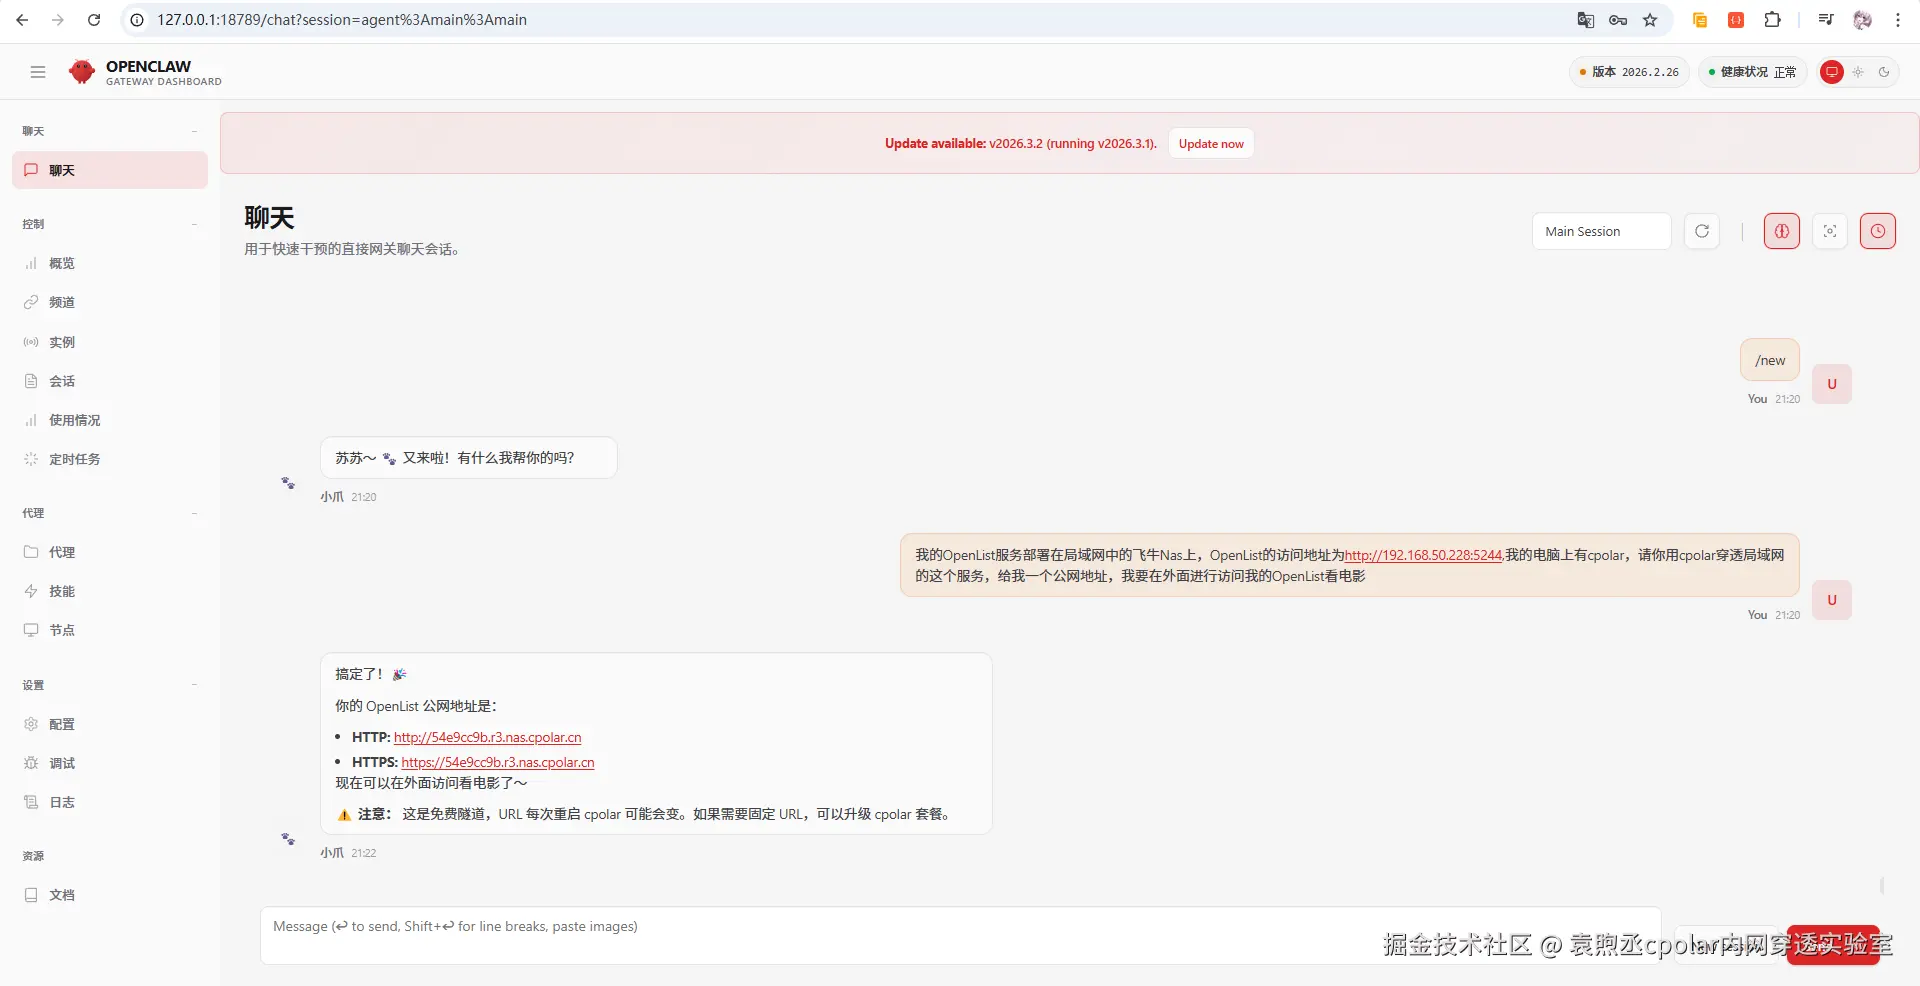Click the 健康状况 正常 status pill

coord(1752,72)
